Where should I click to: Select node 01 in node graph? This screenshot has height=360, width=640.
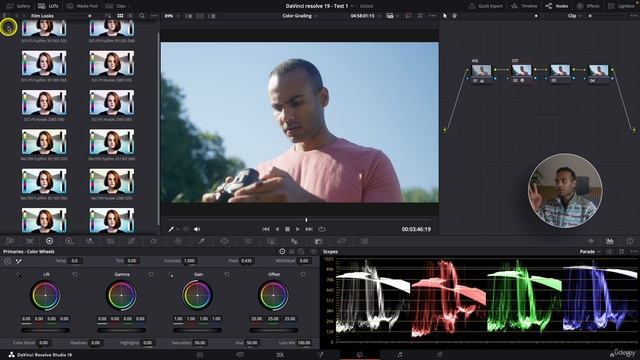point(481,73)
